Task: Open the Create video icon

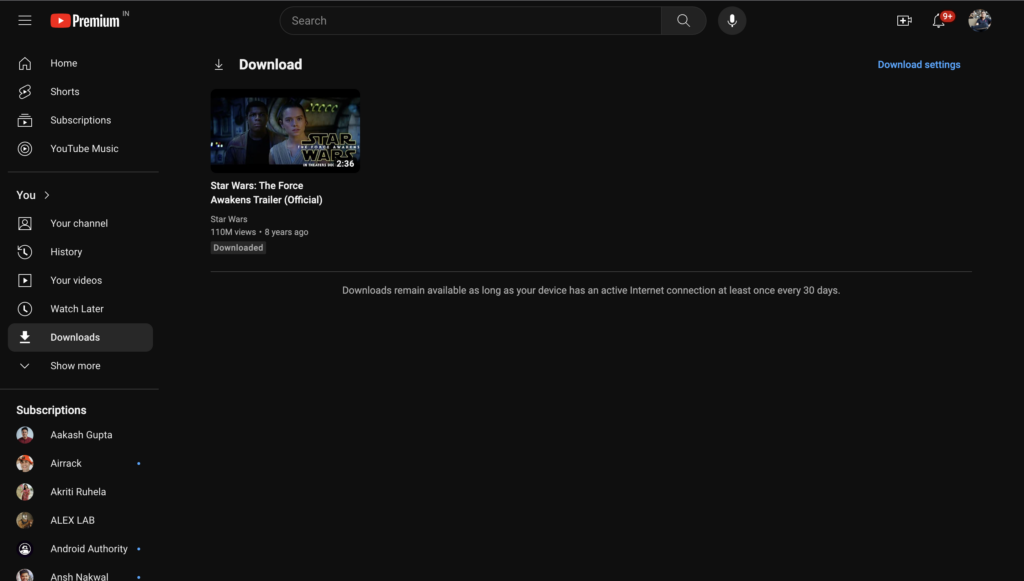Action: [903, 20]
